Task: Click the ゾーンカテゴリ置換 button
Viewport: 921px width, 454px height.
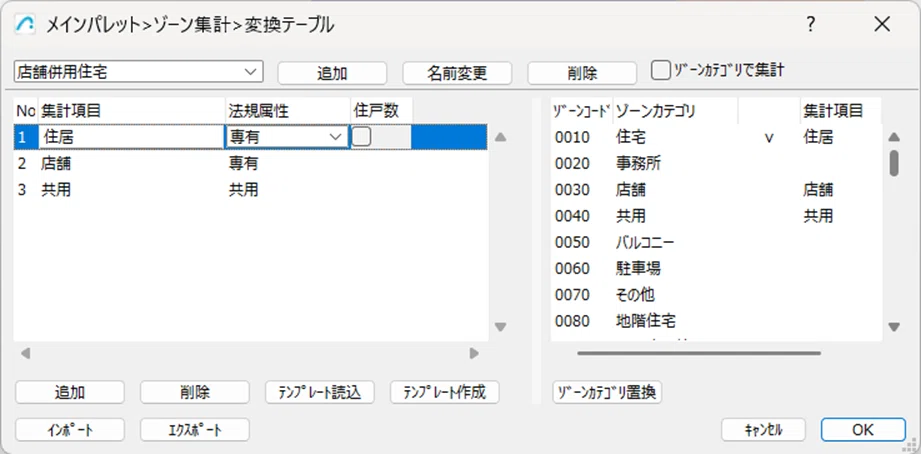Action: point(607,392)
